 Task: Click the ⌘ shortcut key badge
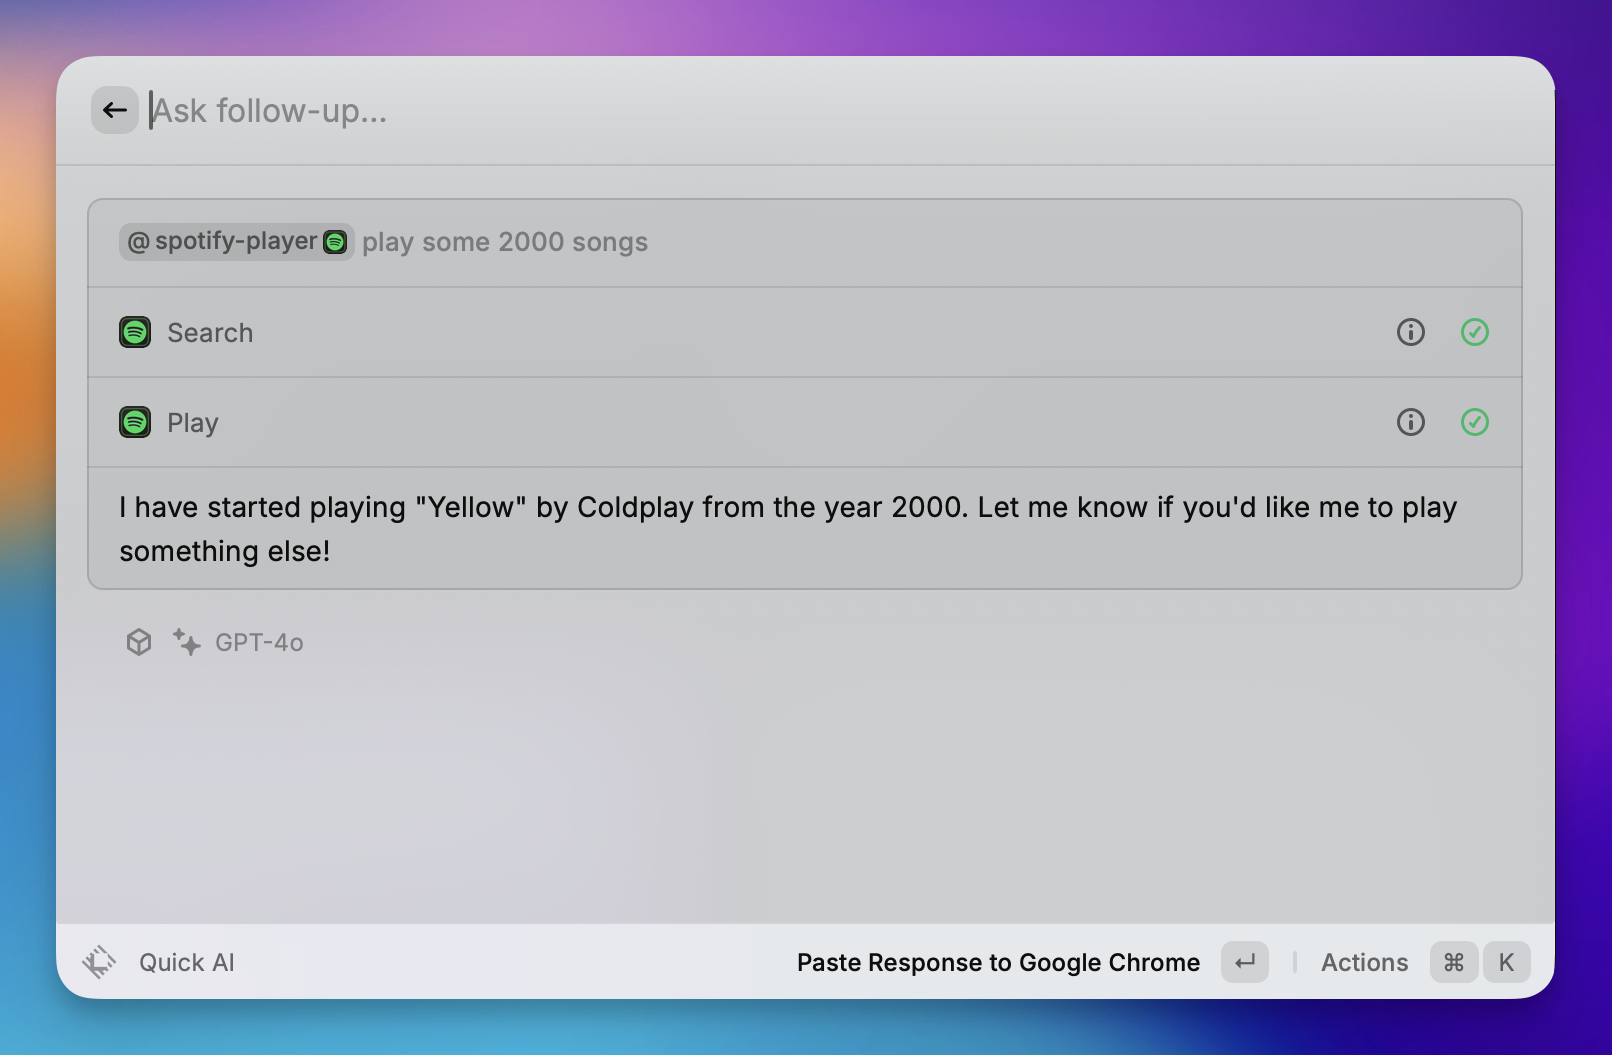click(1453, 962)
